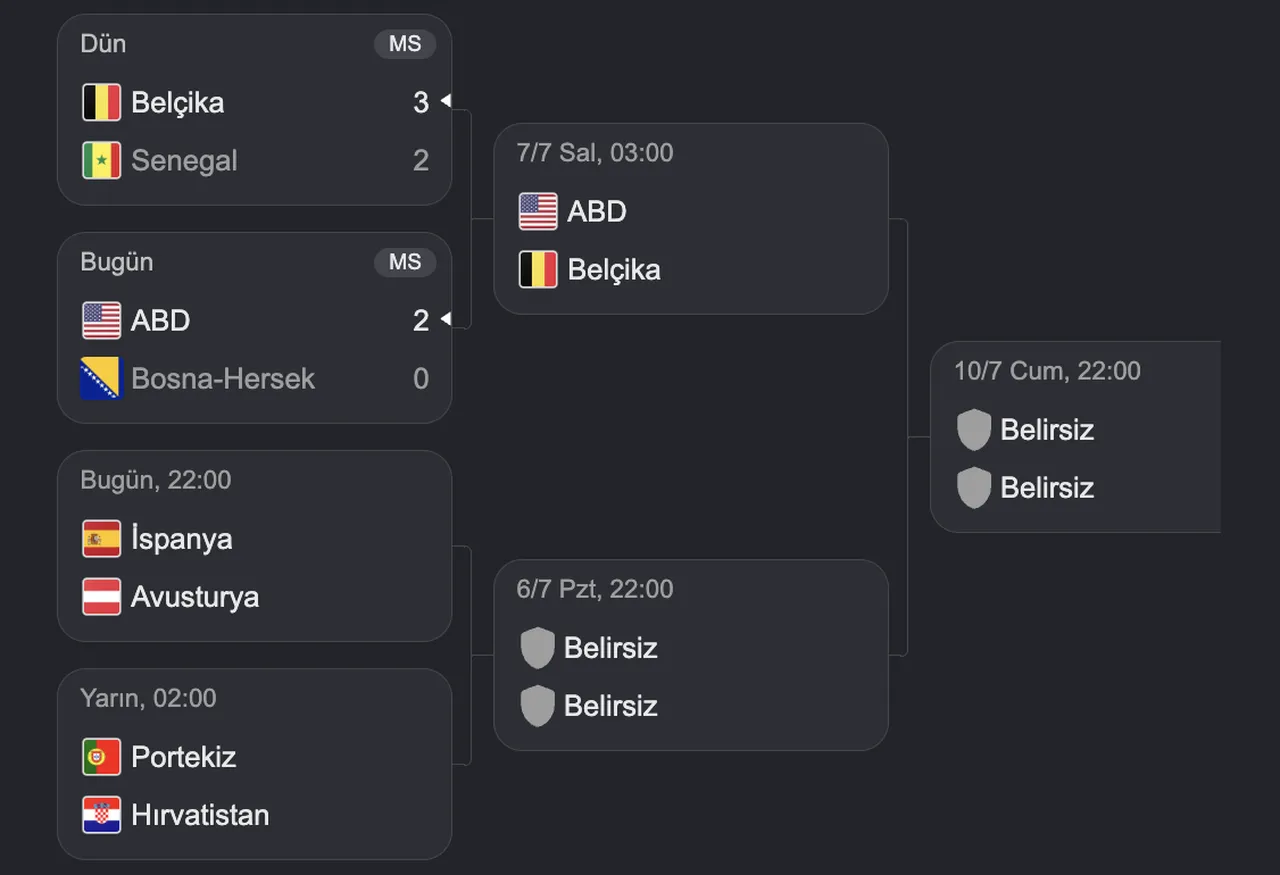
Task: Click the Hırvatistan team name
Action: click(x=200, y=814)
